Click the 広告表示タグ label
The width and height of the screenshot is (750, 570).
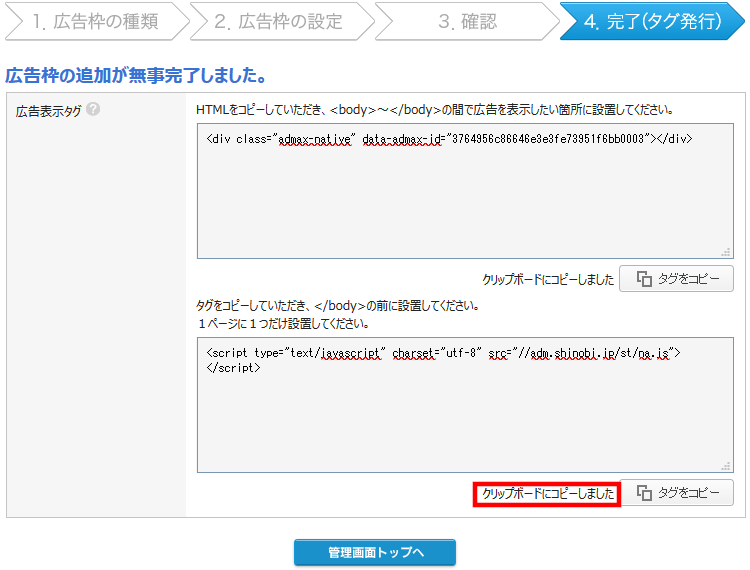click(48, 111)
